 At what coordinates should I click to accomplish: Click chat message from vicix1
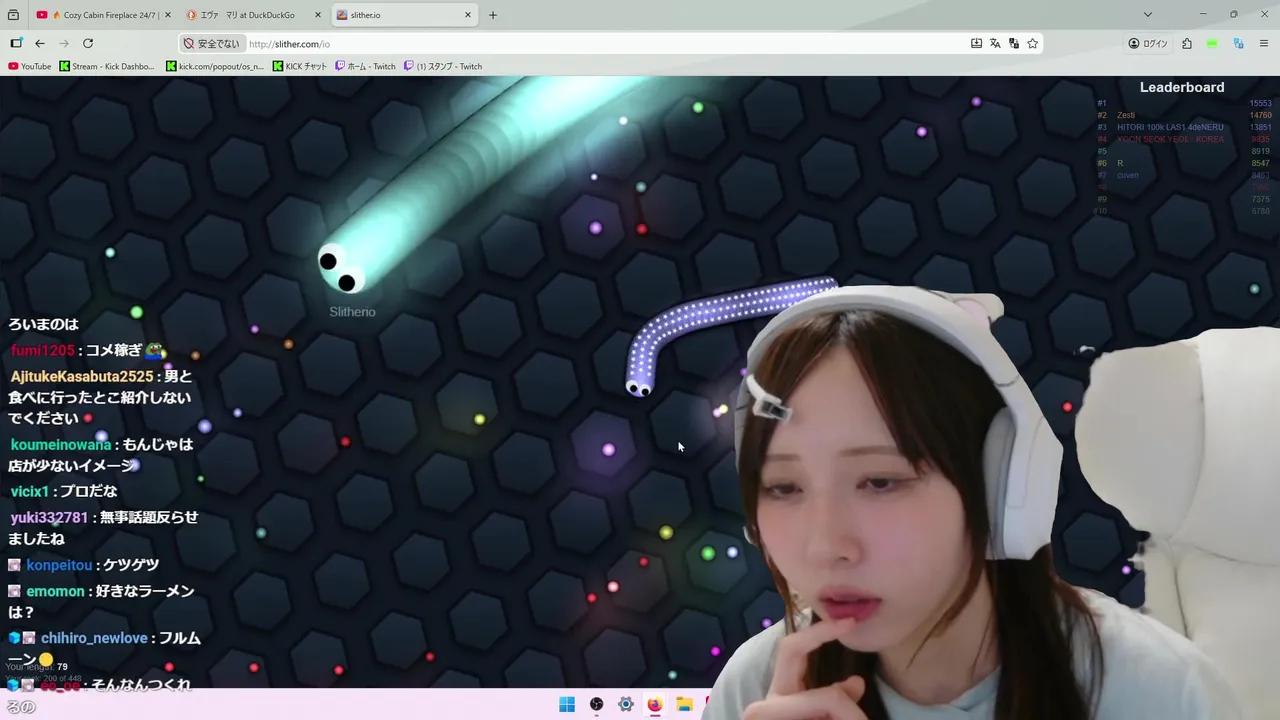coord(64,492)
